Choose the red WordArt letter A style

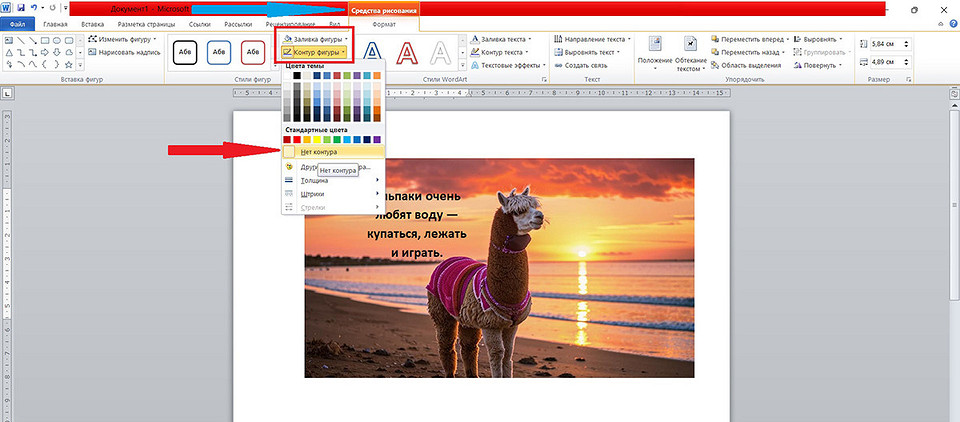tap(406, 52)
